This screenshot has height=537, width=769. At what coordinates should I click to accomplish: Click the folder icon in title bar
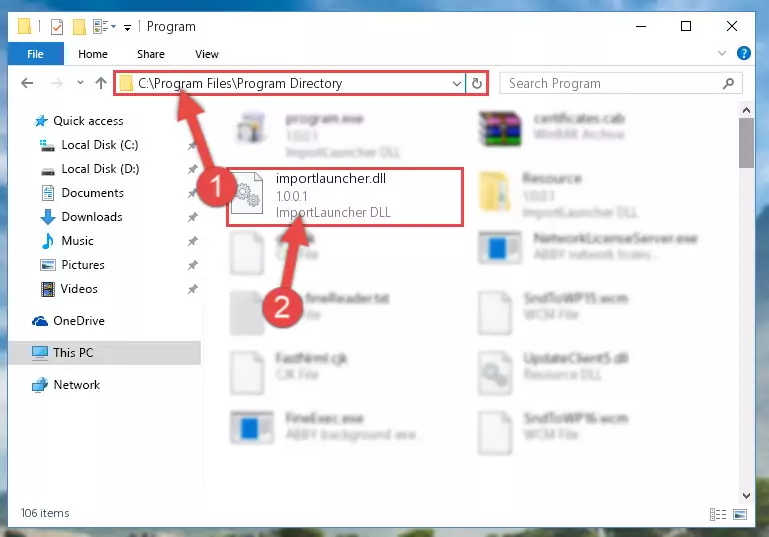tap(25, 26)
